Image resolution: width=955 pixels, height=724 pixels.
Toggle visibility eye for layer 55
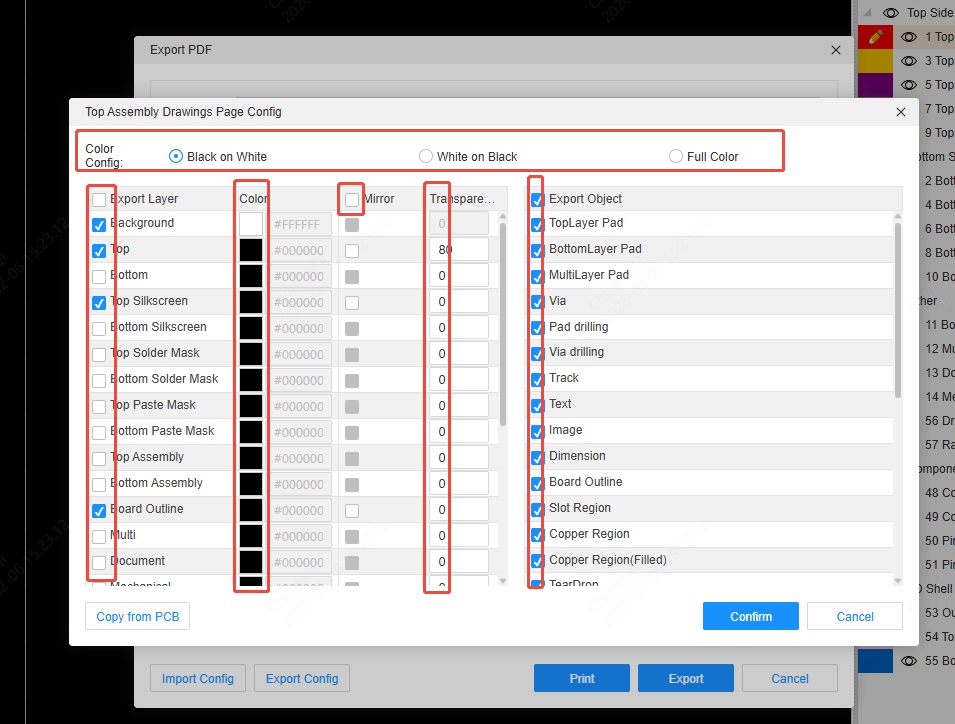pos(909,661)
